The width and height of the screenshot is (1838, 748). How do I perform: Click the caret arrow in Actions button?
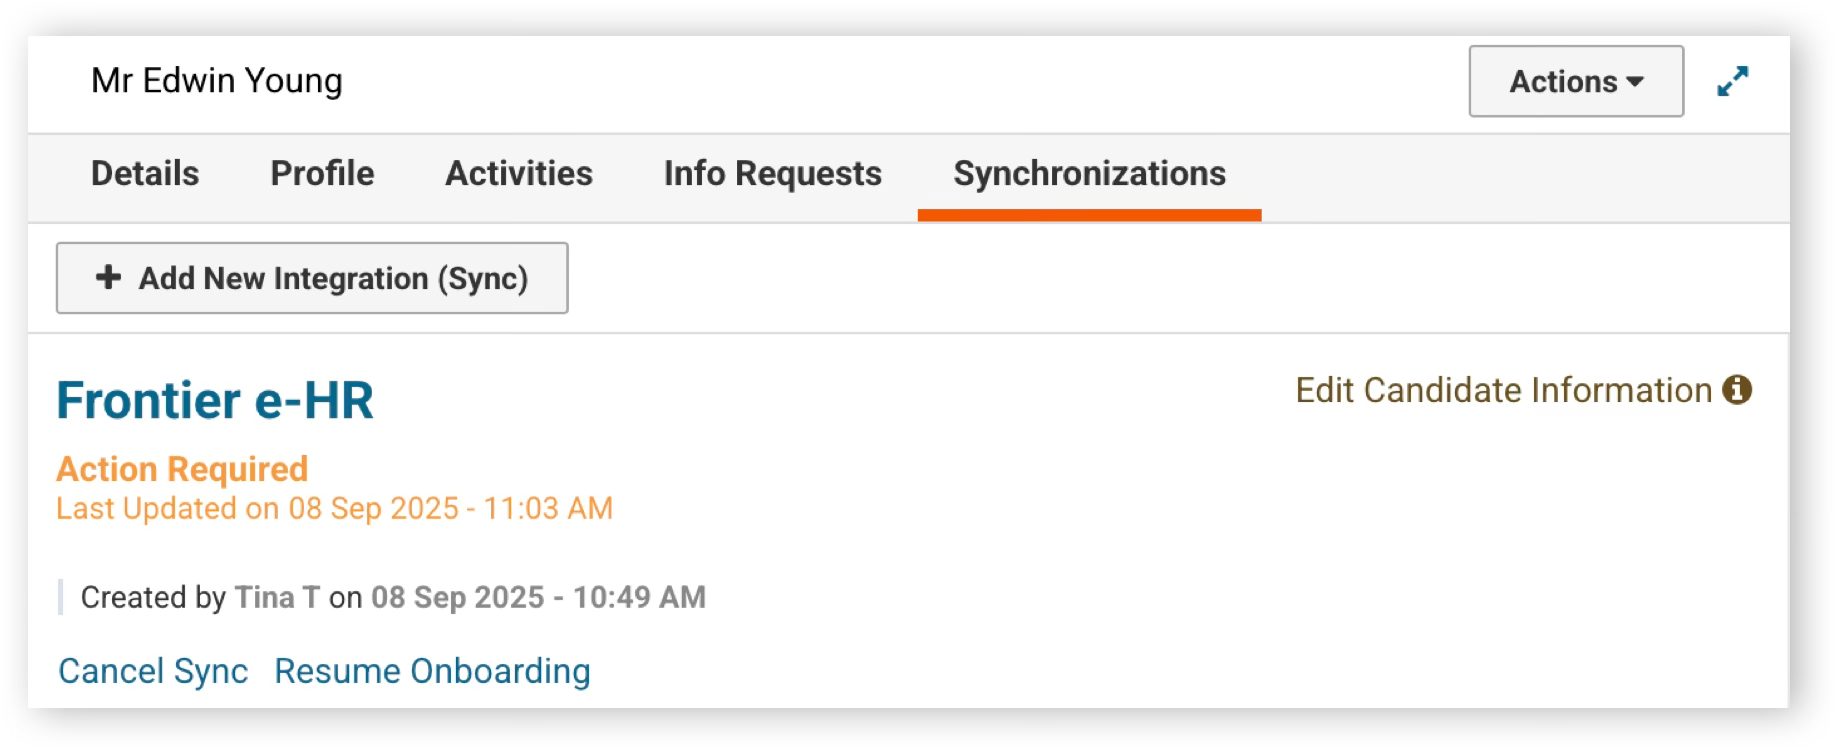(x=1635, y=82)
